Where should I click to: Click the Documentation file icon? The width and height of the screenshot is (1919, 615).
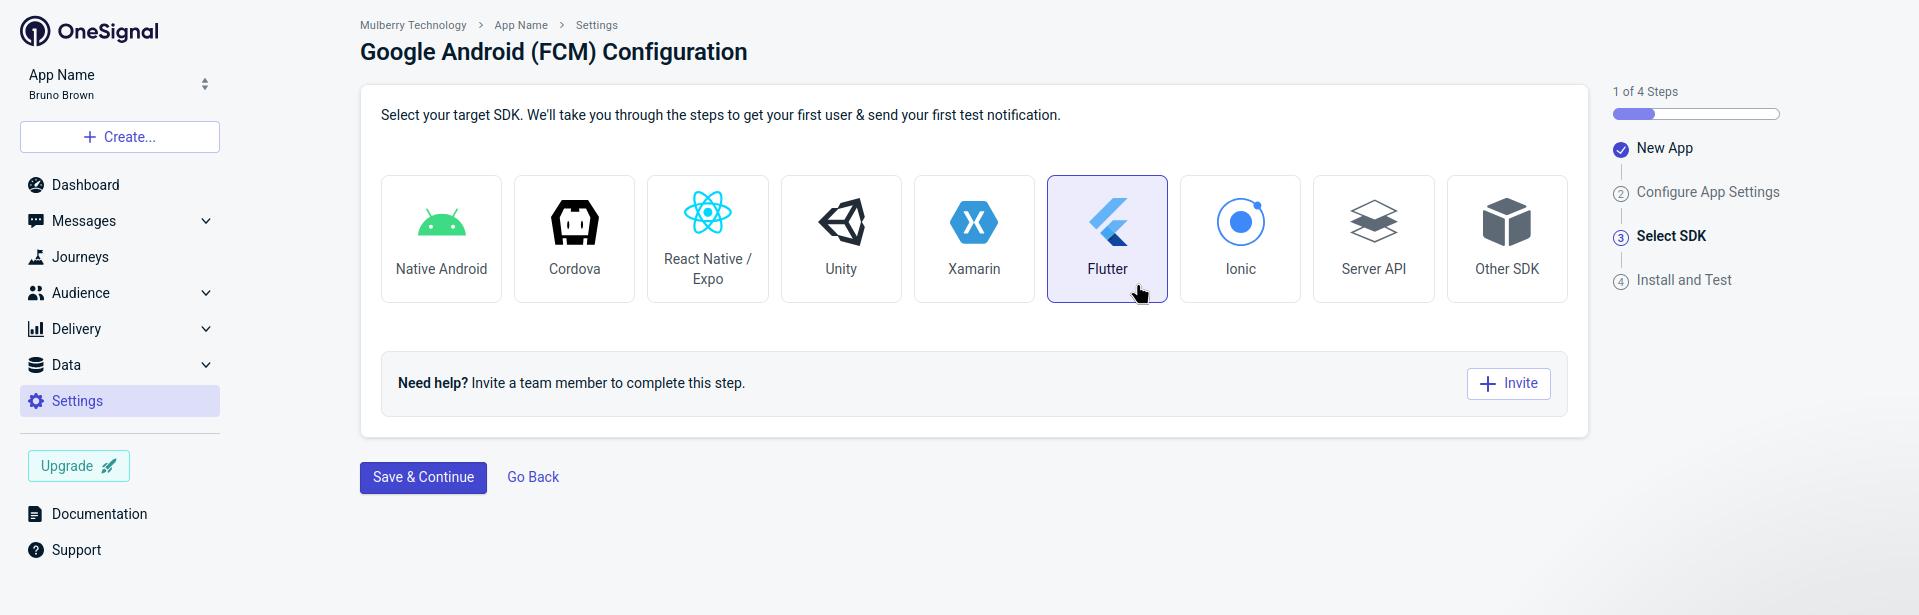pyautogui.click(x=35, y=514)
